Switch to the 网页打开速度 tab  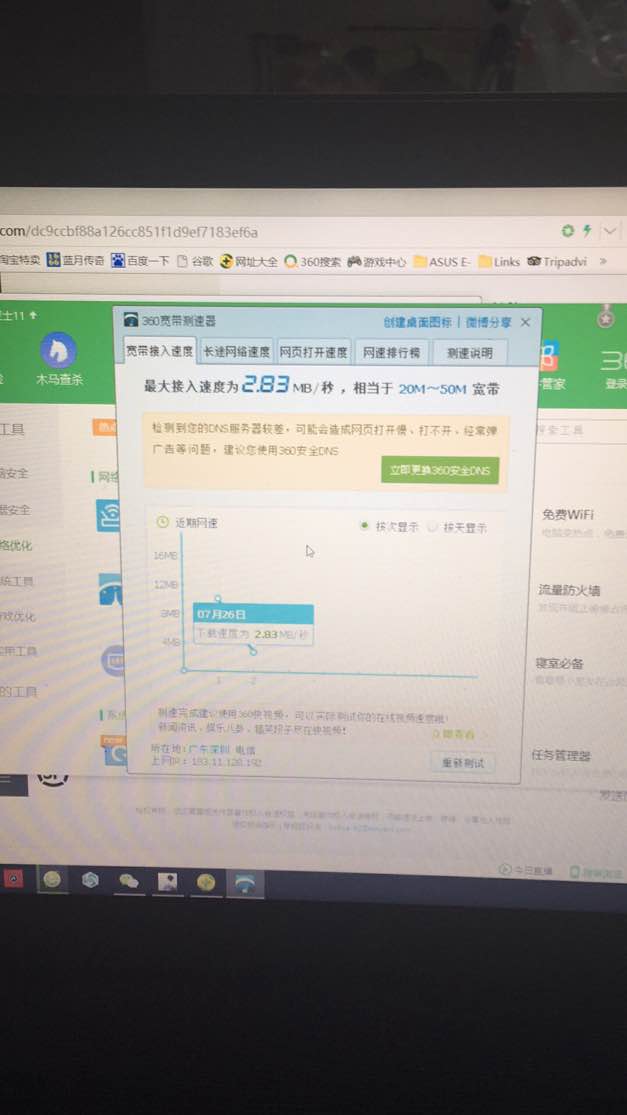click(x=314, y=352)
